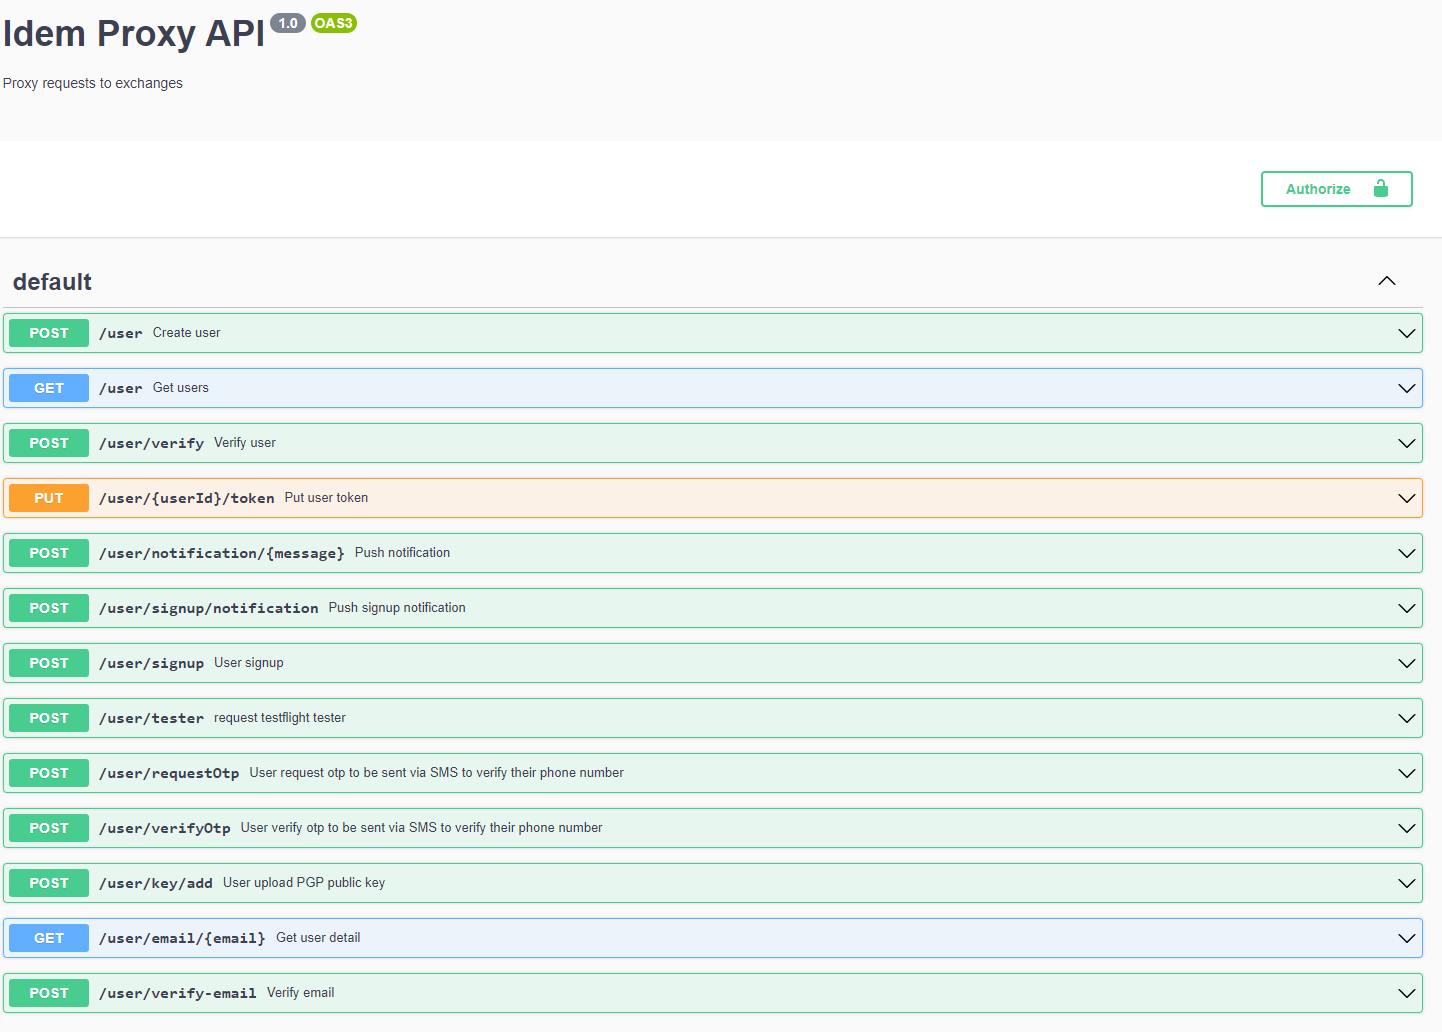The height and width of the screenshot is (1032, 1442).
Task: Click the OAS3 badge next to the title
Action: coord(333,23)
